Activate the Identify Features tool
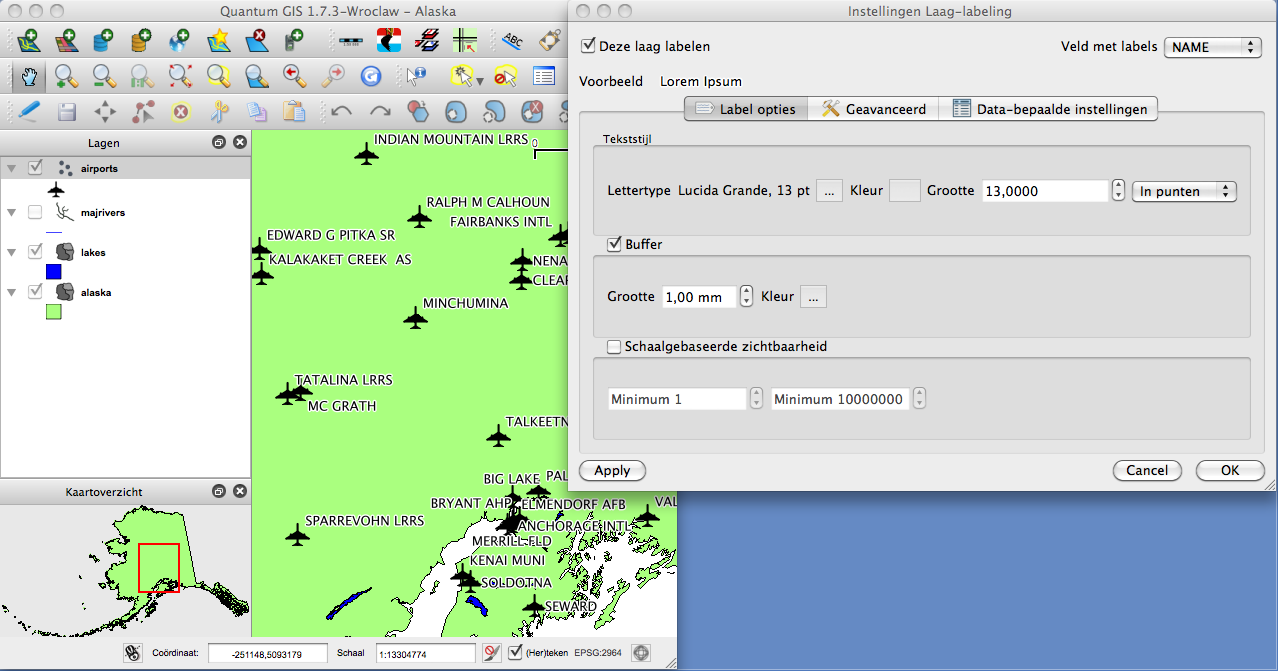This screenshot has width=1278, height=671. click(416, 76)
